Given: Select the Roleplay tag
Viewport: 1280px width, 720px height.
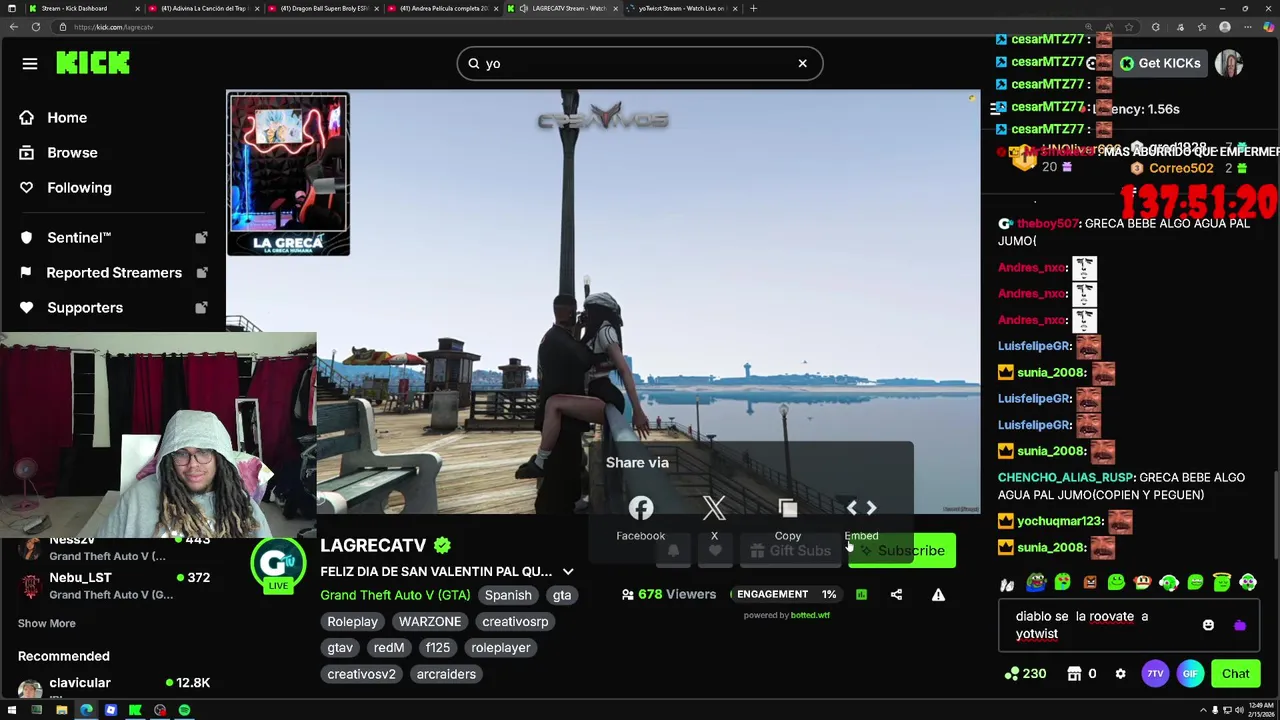Looking at the screenshot, I should 352,622.
